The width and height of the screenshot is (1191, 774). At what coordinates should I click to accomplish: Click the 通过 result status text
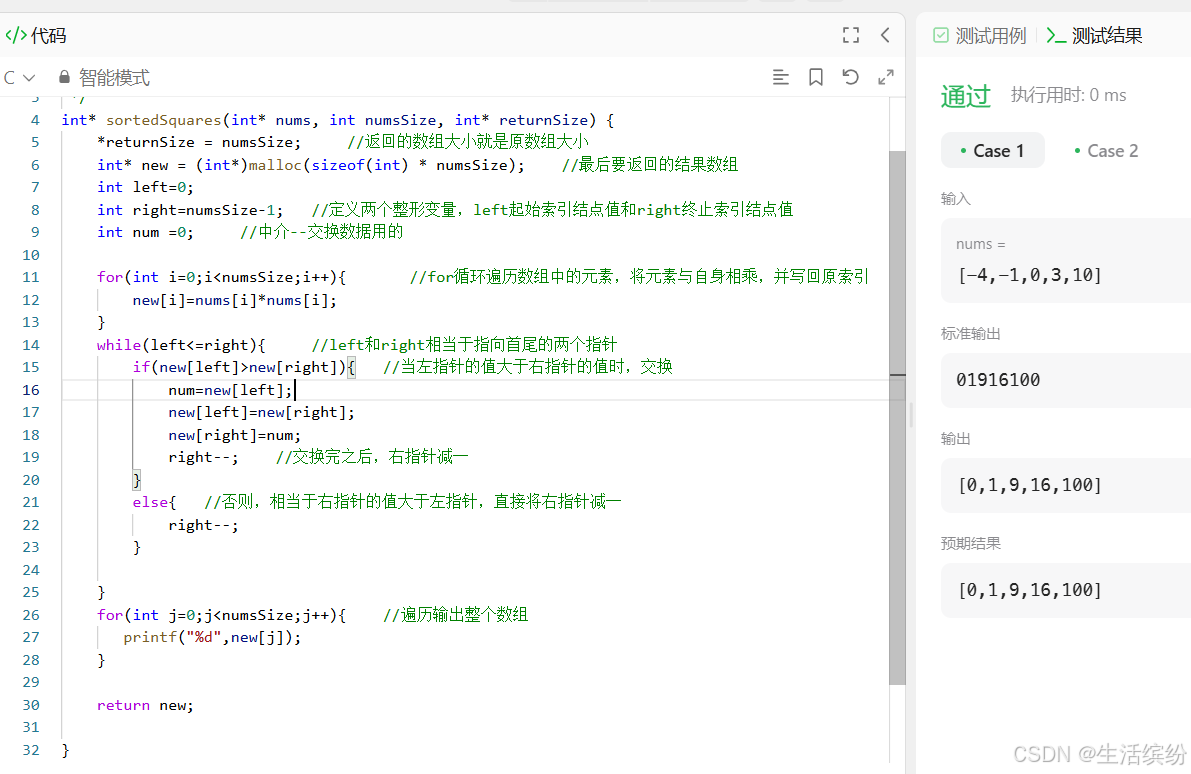tap(966, 94)
